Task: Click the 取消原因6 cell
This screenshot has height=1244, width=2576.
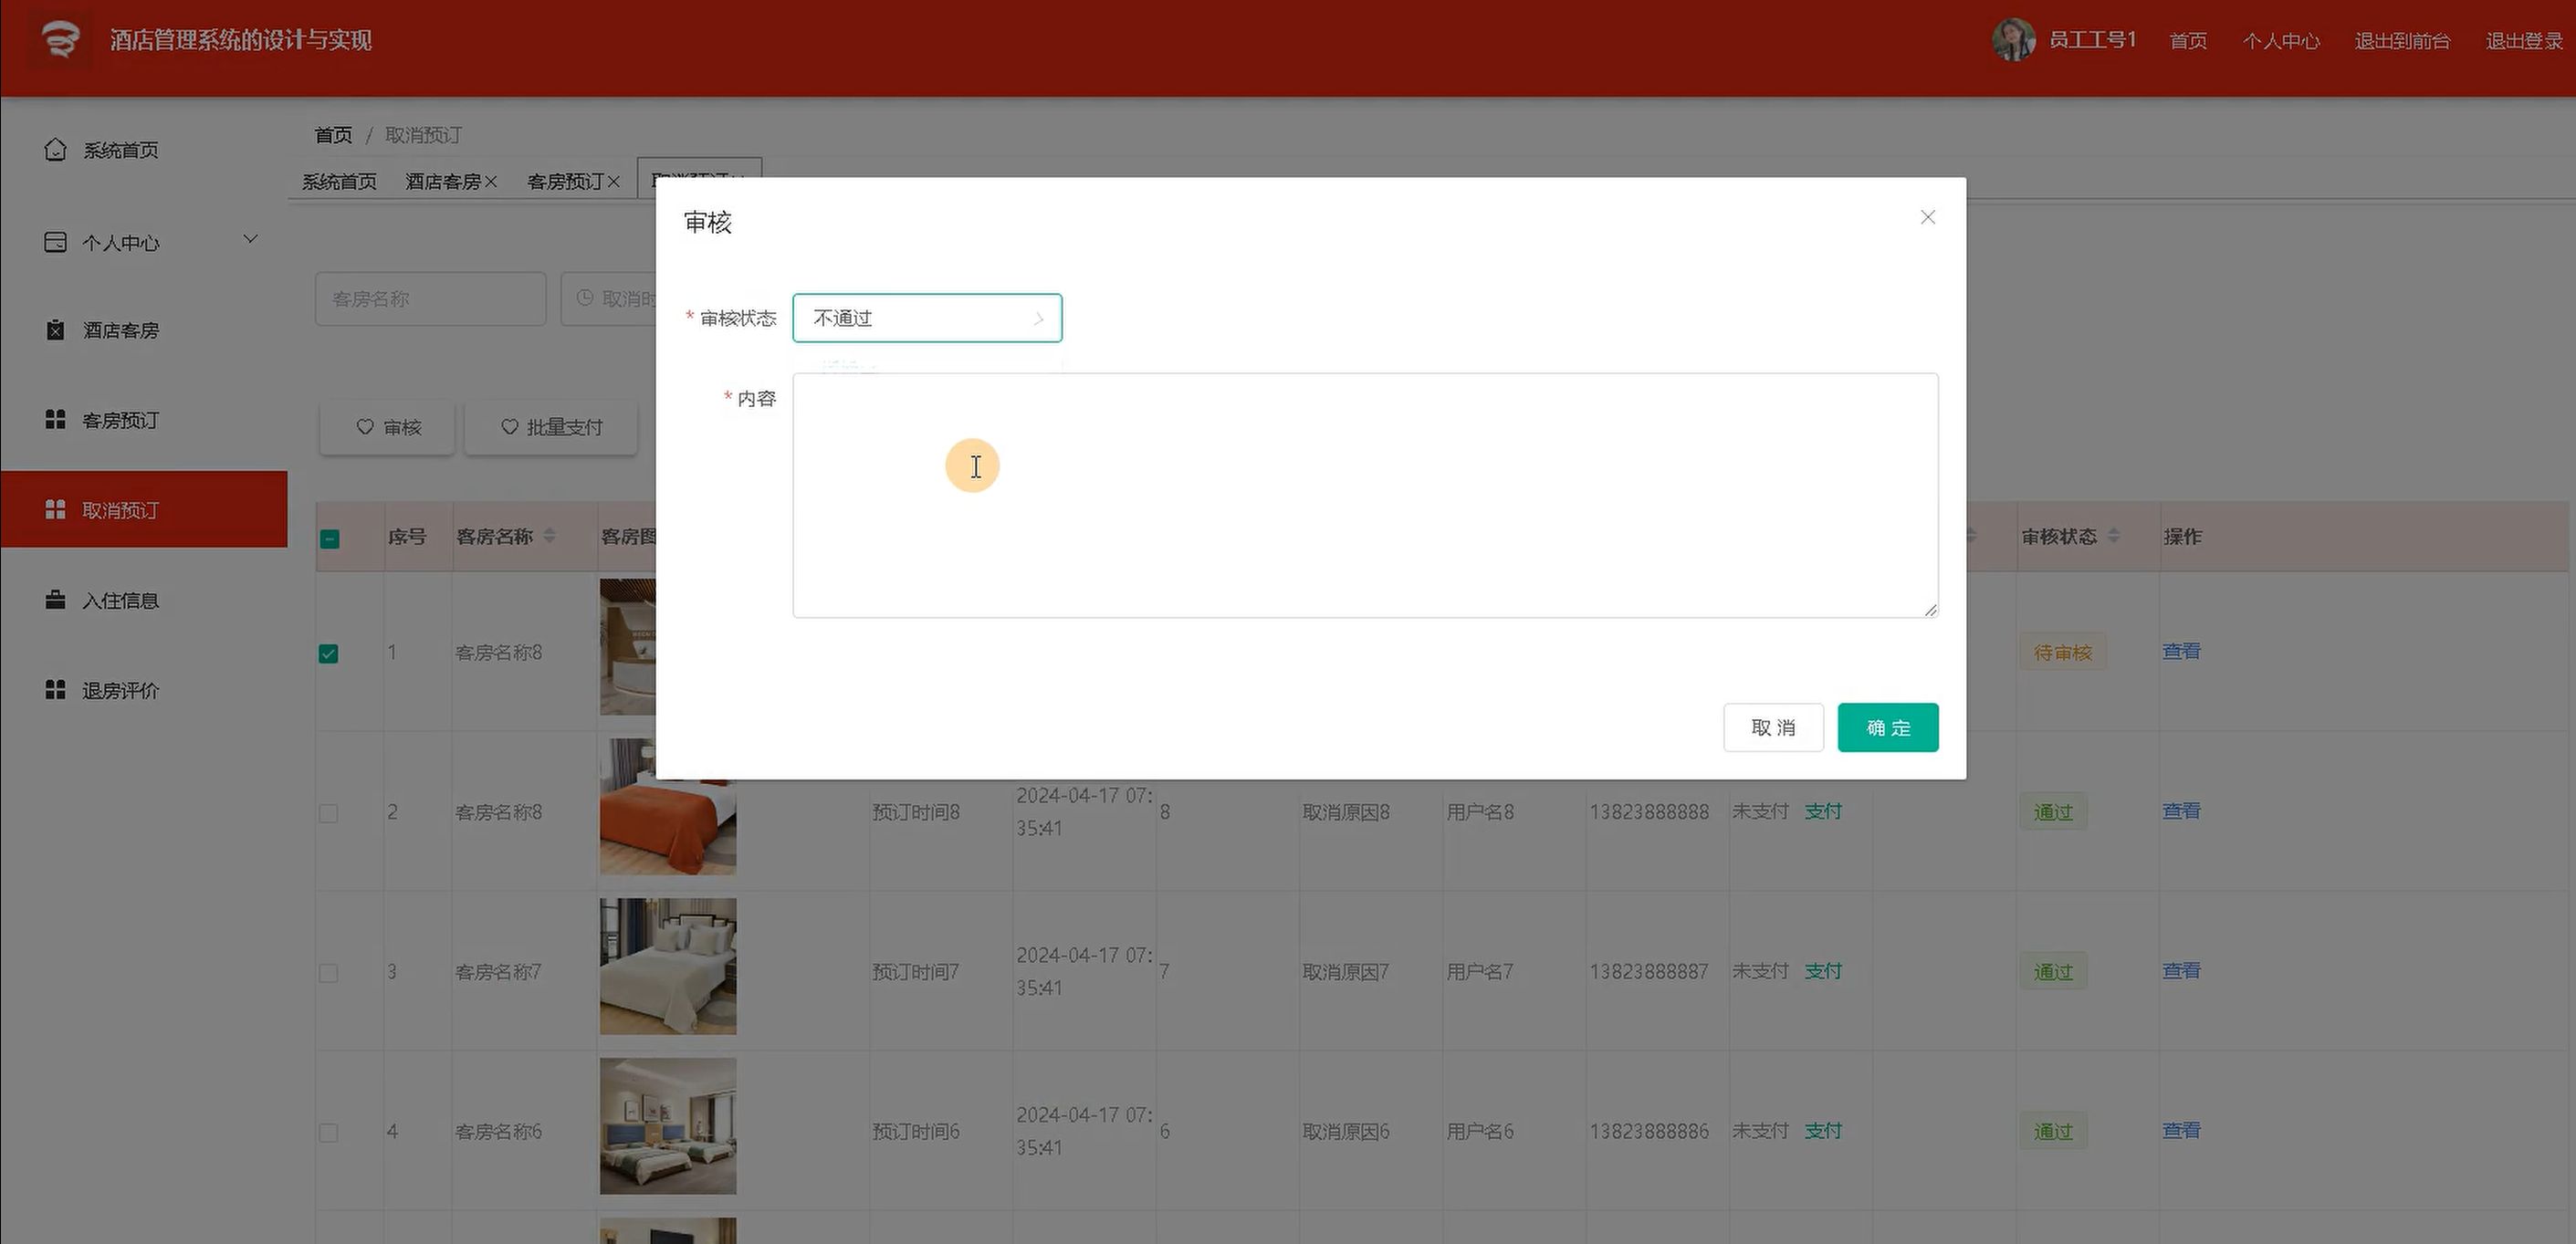Action: [1345, 1131]
